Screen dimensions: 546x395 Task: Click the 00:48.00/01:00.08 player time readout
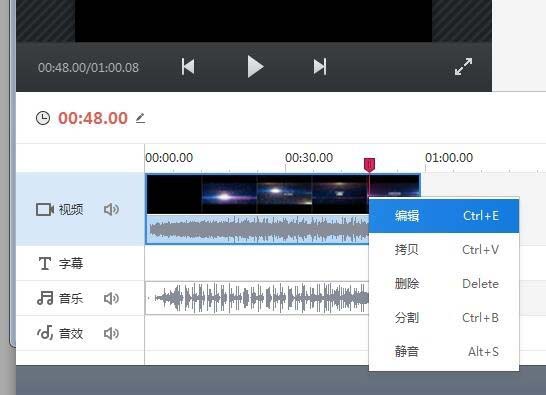point(88,68)
